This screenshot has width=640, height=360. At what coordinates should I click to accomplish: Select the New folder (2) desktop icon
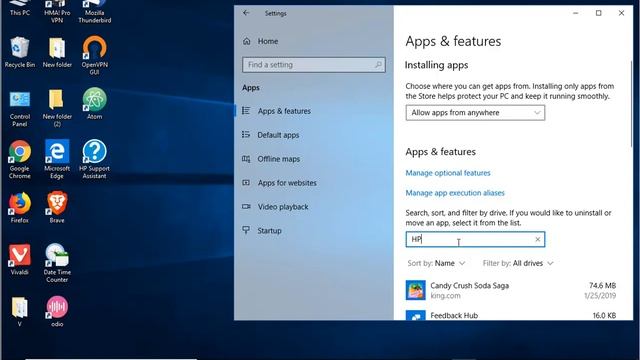pos(57,108)
